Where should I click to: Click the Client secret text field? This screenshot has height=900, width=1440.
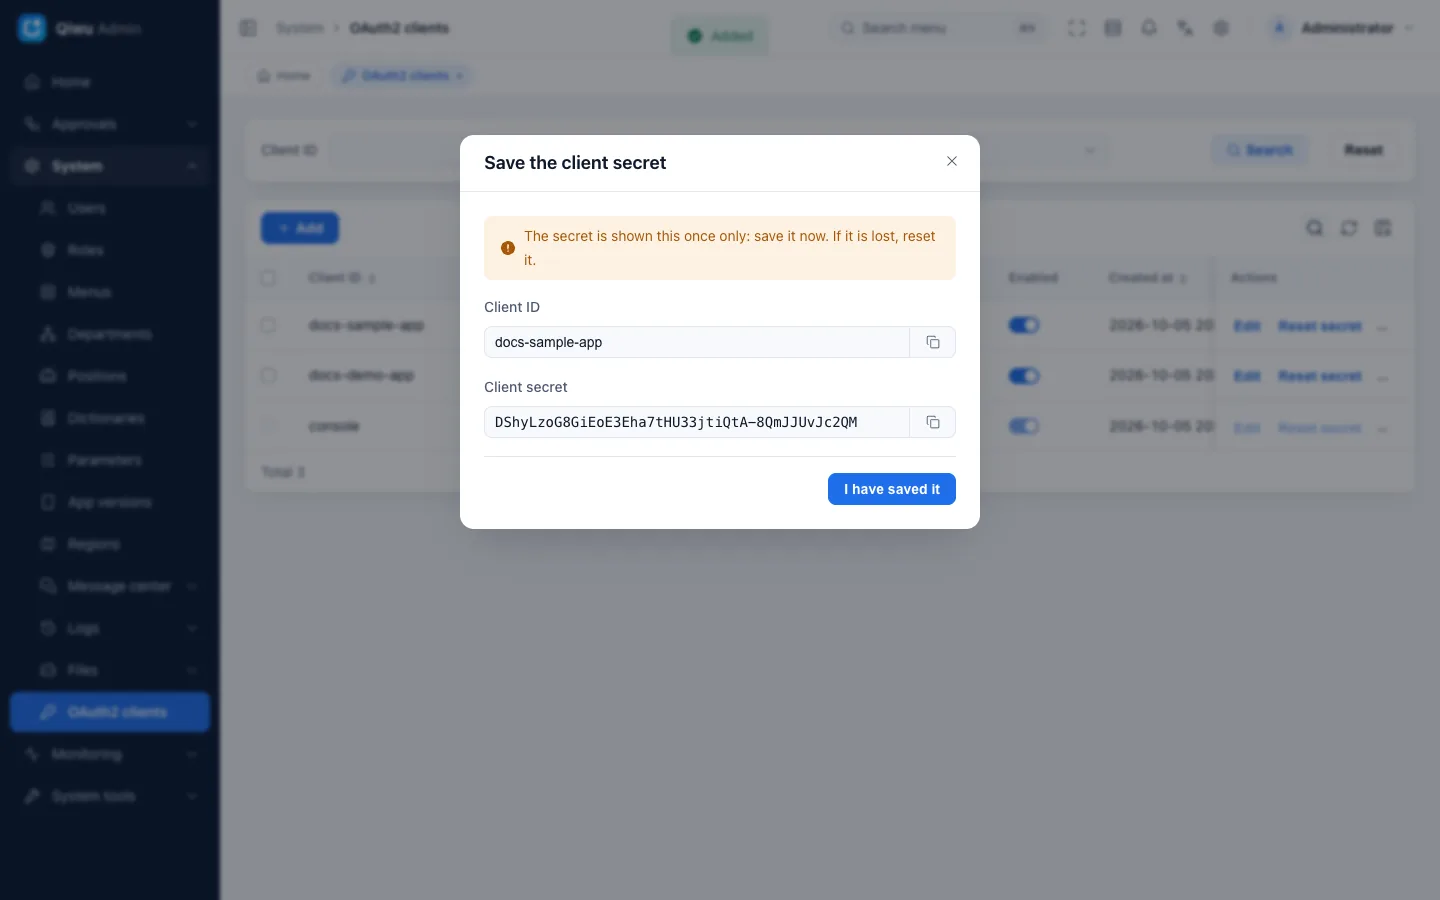pyautogui.click(x=697, y=422)
